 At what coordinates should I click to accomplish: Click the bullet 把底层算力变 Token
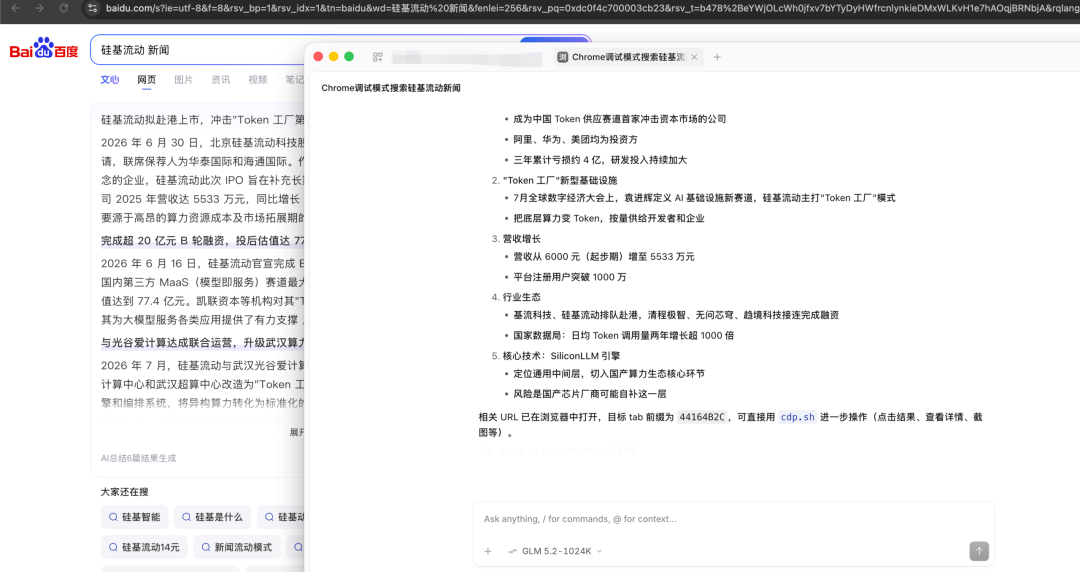(x=609, y=218)
